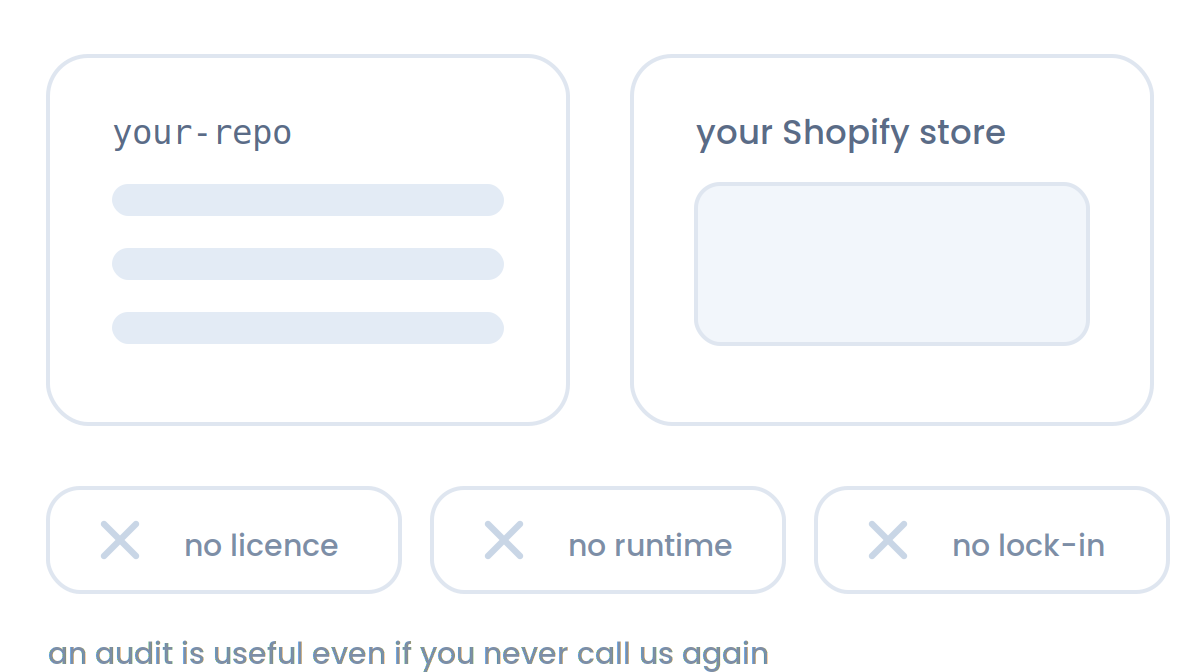Select the first placeholder line in your-repo
Screen dimensions: 1200x672
click(308, 200)
